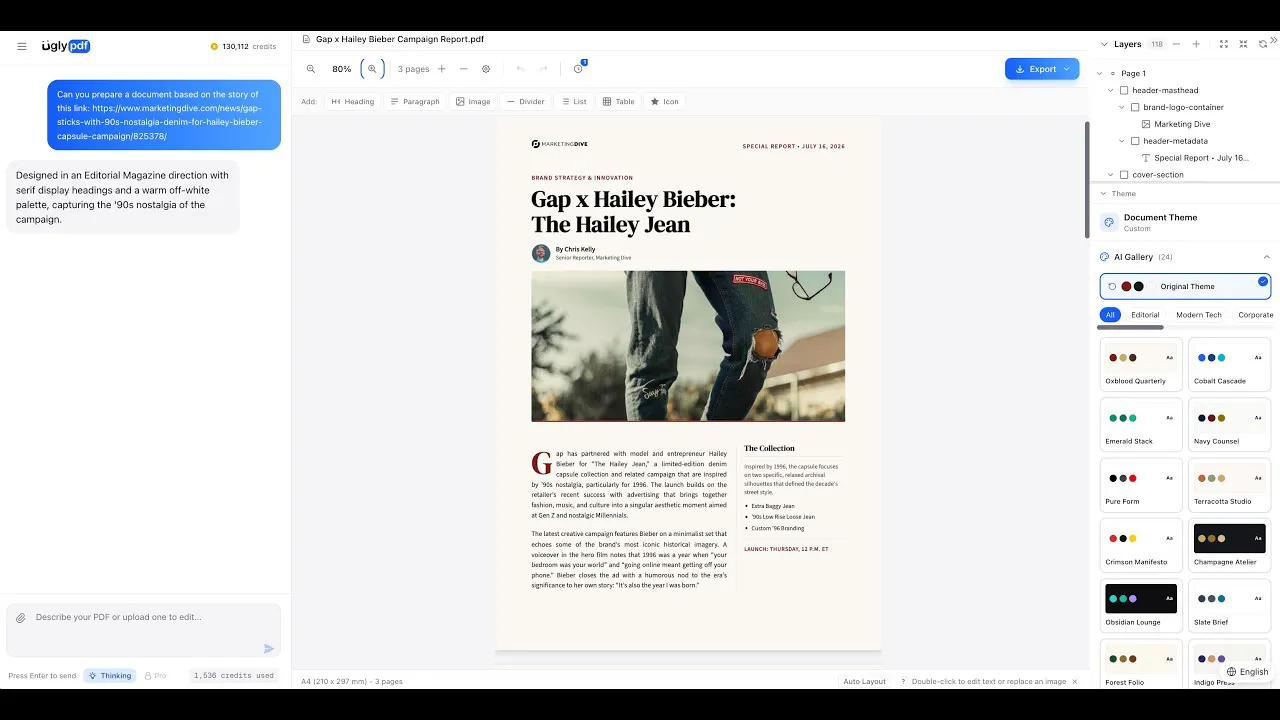Screen dimensions: 1280x720
Task: Add a List element
Action: point(574,101)
